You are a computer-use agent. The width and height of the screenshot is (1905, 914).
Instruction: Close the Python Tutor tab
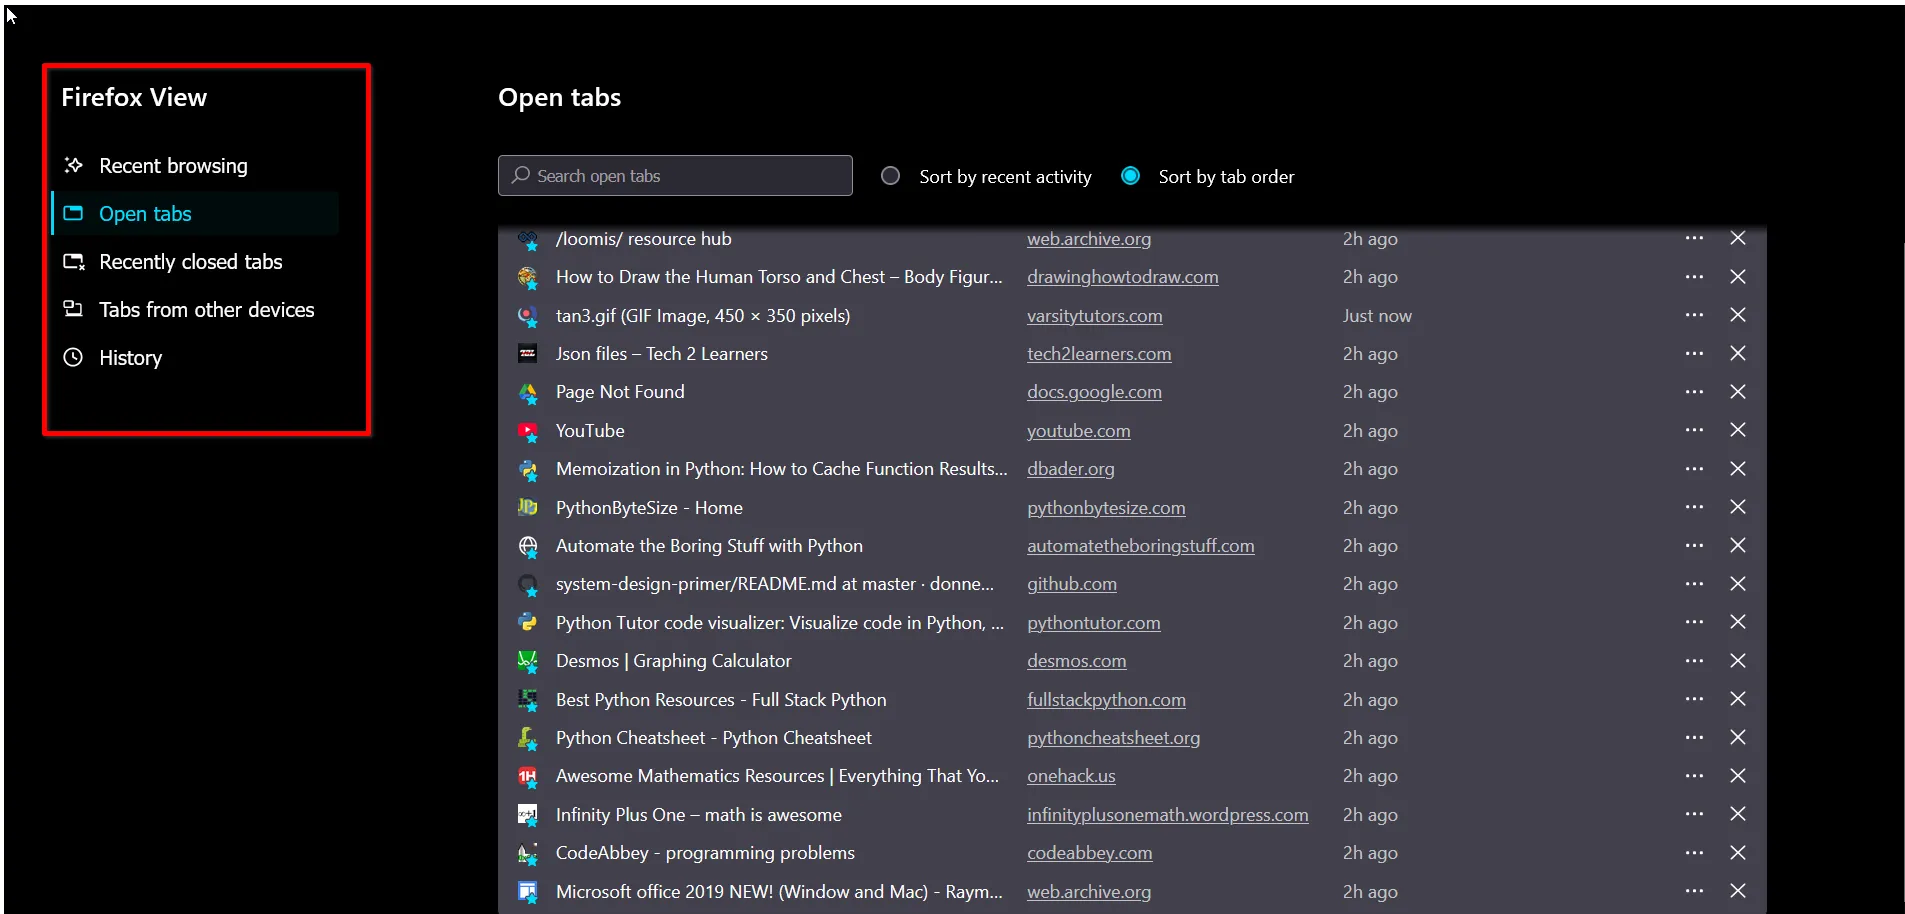click(1738, 622)
